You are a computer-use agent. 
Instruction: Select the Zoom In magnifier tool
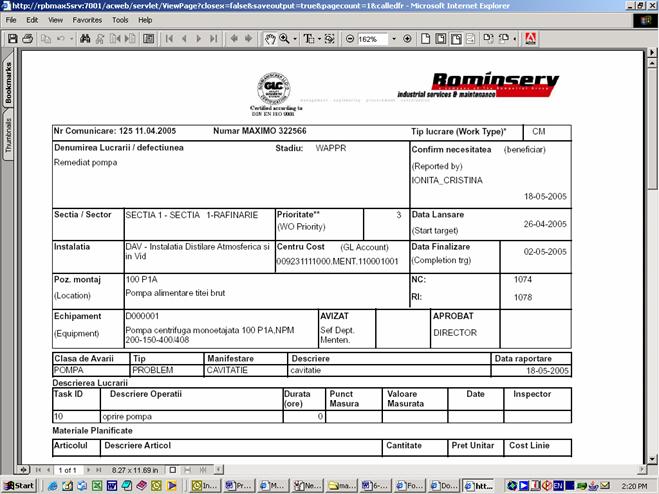point(285,39)
